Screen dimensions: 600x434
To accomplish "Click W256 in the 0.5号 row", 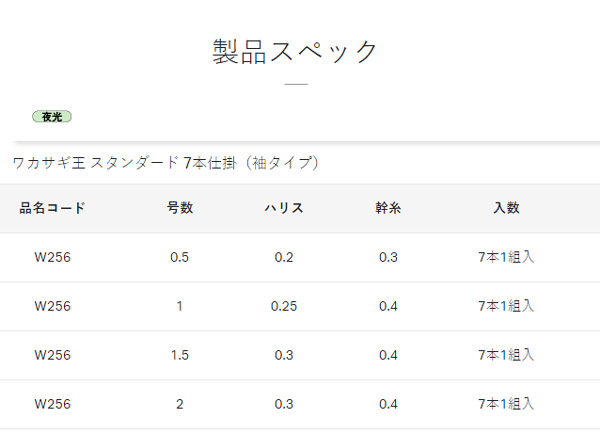I will tap(52, 257).
